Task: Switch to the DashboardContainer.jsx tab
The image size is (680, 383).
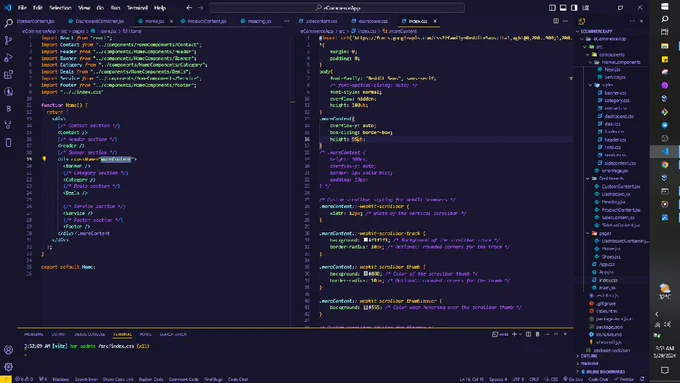Action: click(96, 21)
